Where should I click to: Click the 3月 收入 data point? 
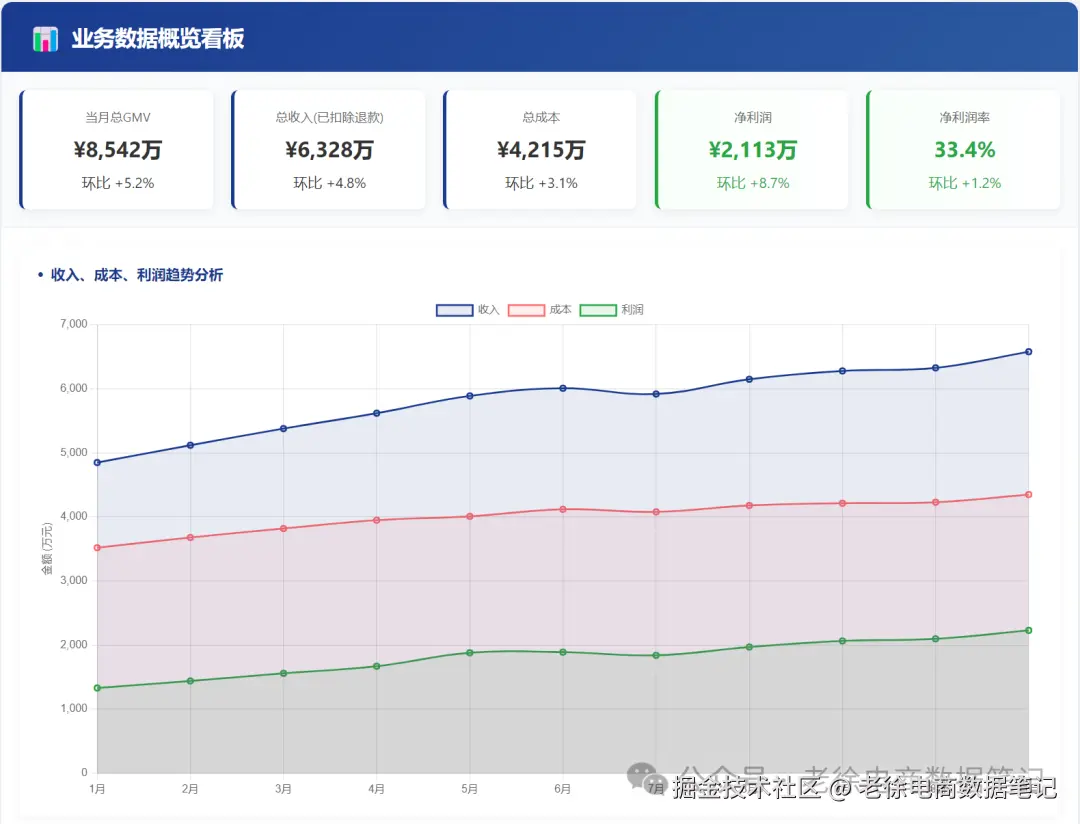tap(283, 429)
